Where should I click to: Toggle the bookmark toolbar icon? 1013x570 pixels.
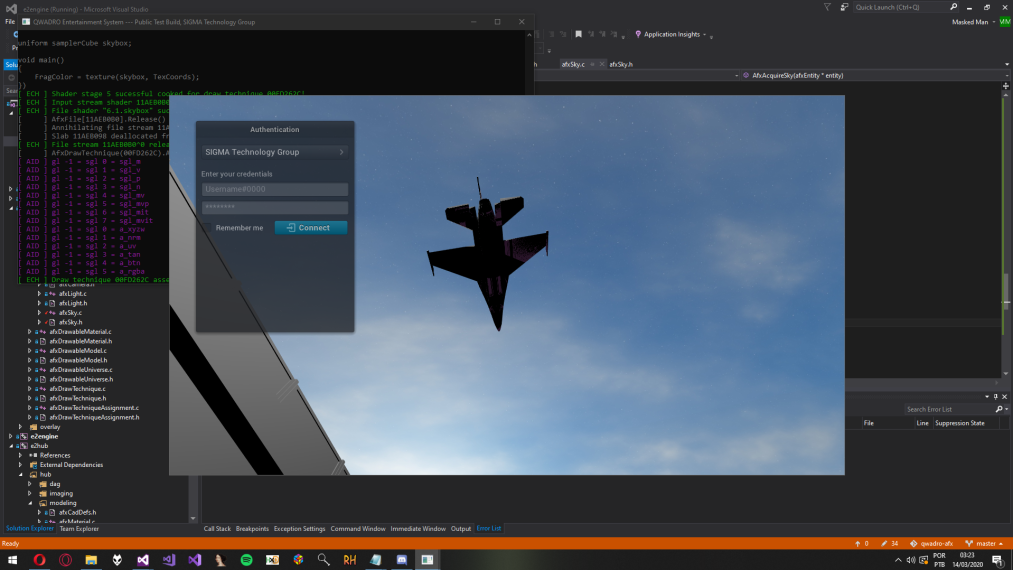578,34
